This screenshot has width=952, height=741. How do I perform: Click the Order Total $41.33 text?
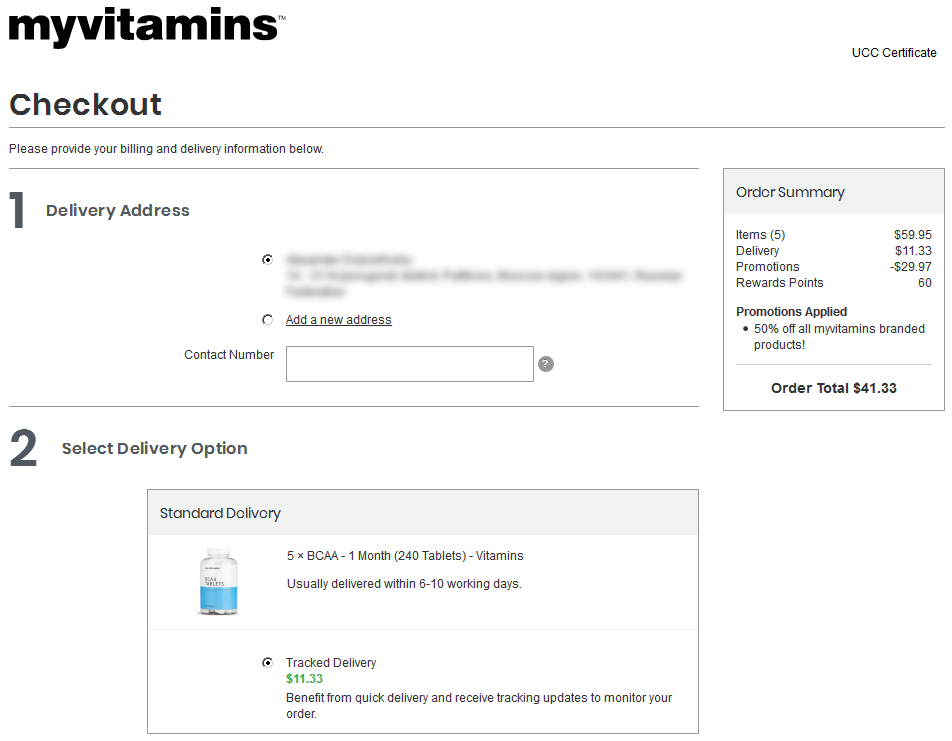833,388
